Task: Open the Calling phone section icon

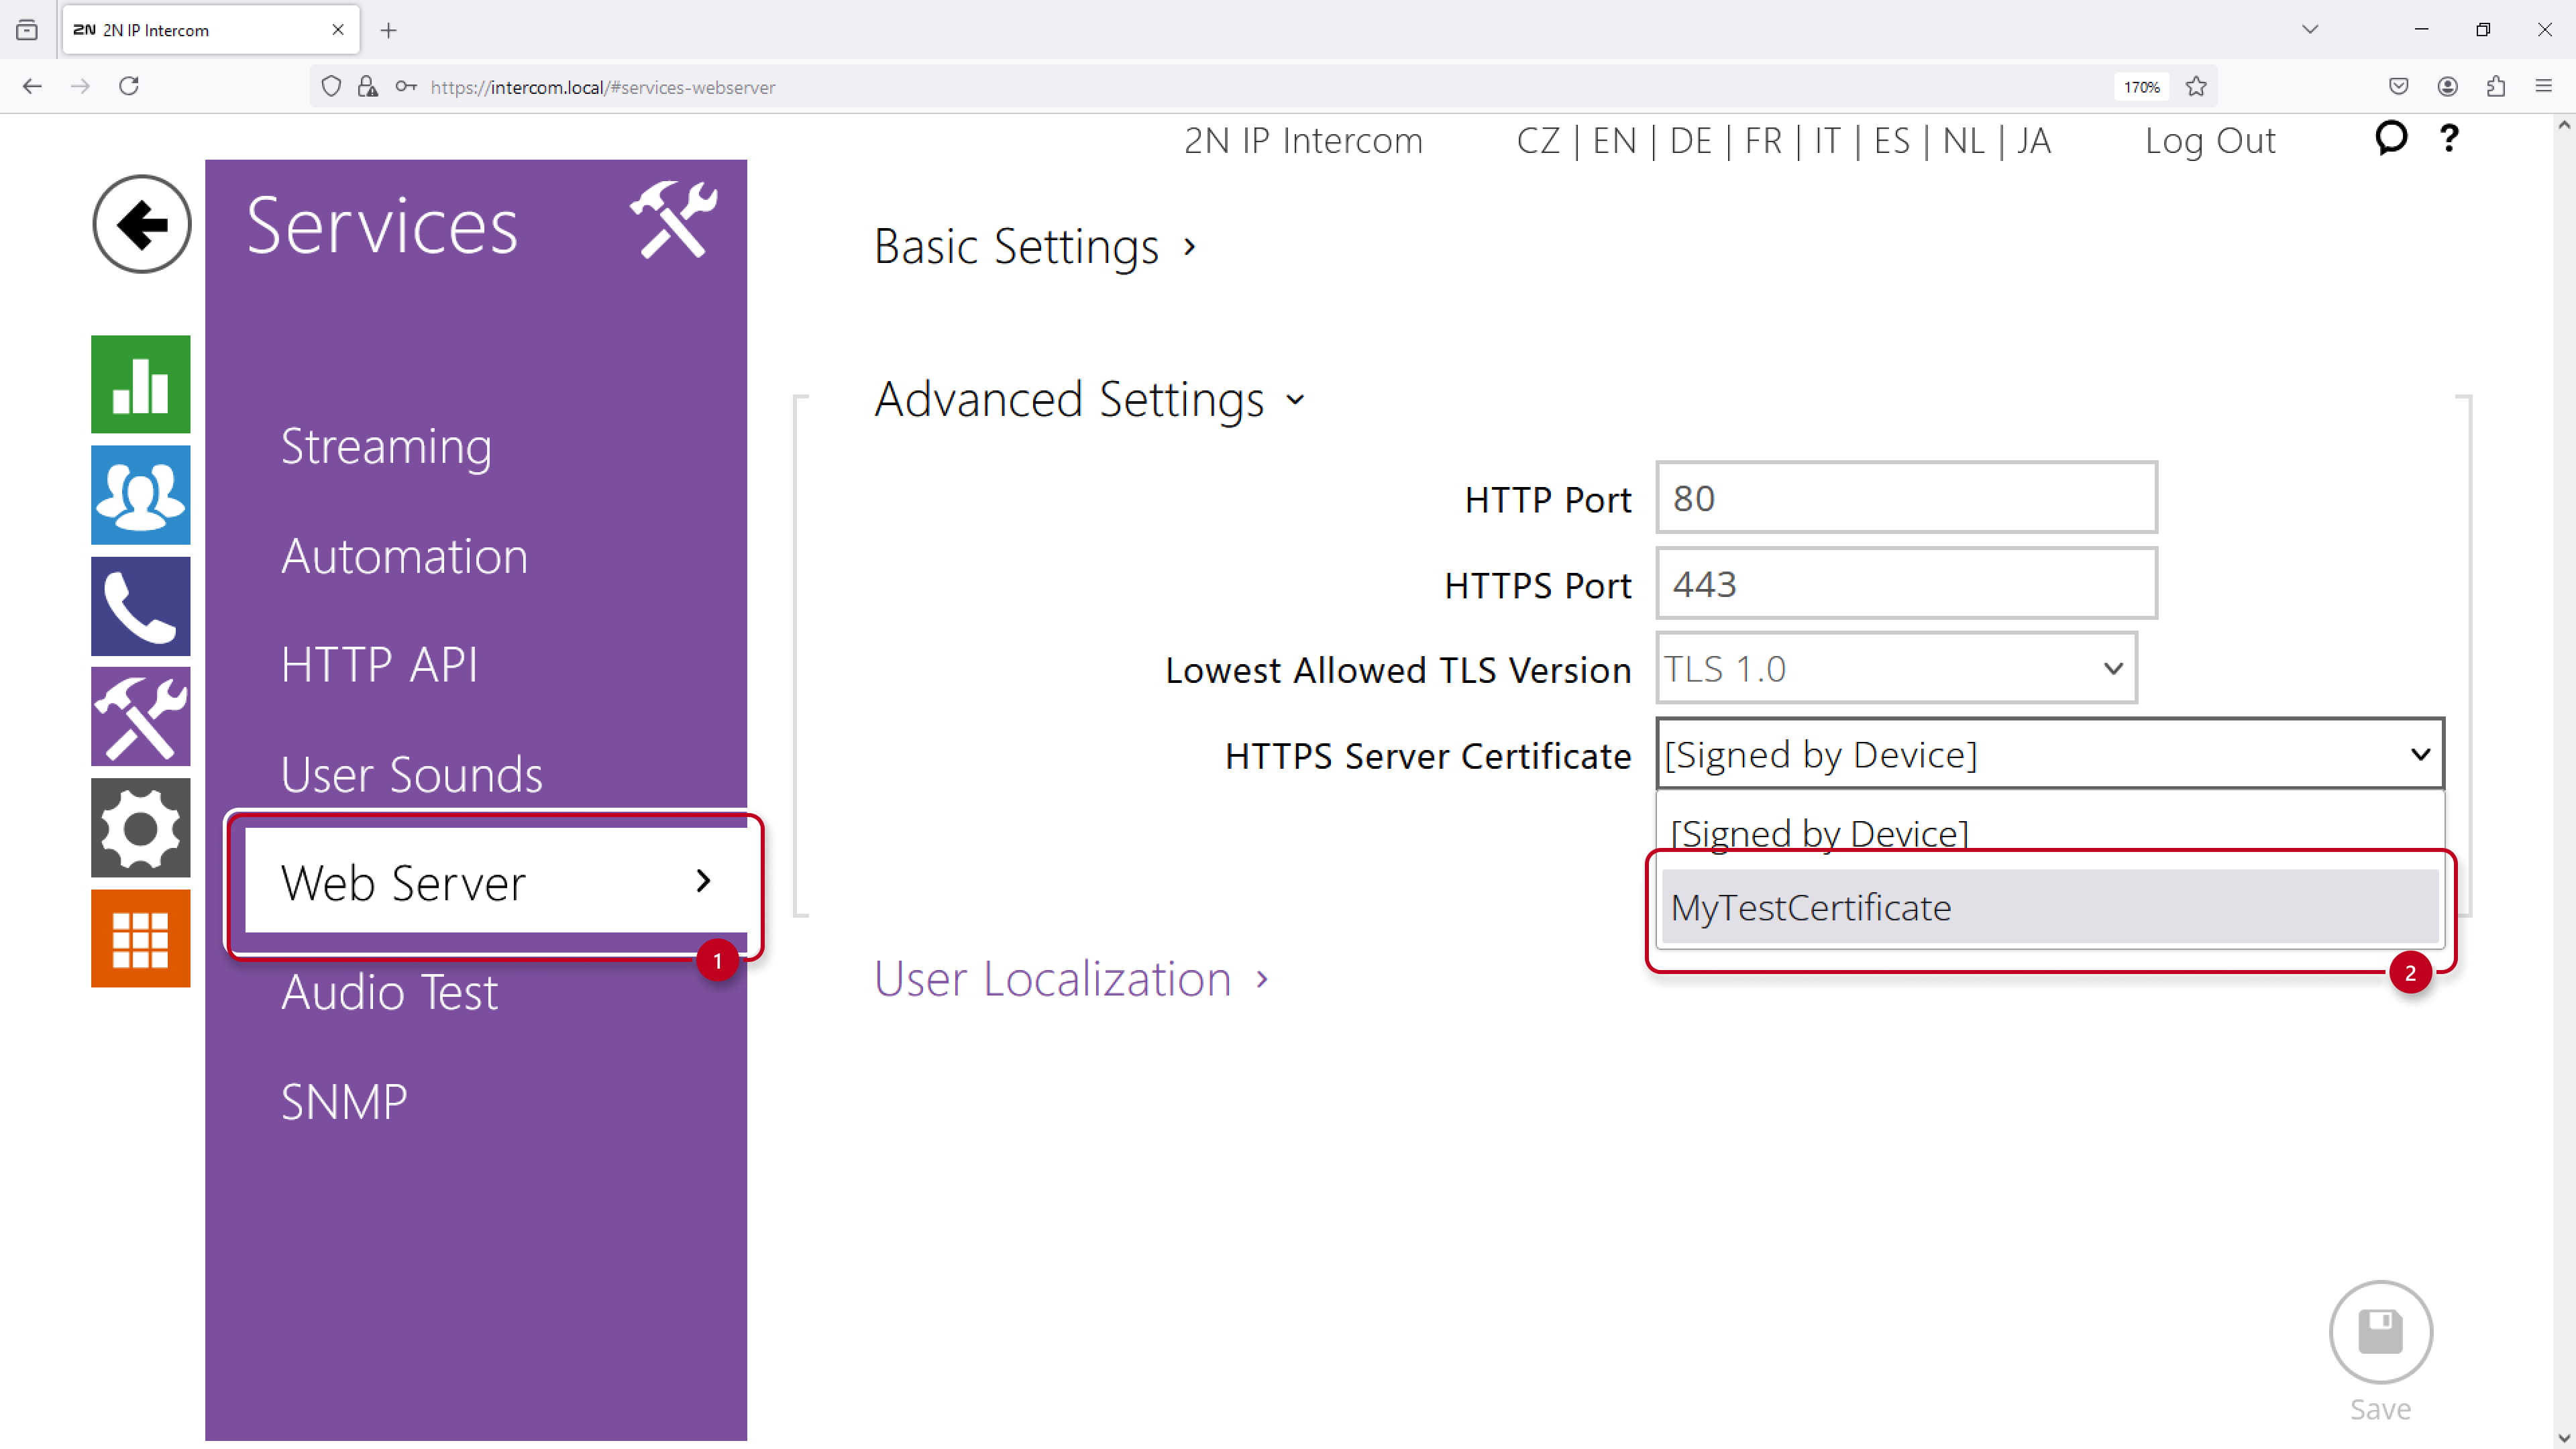Action: 141,606
